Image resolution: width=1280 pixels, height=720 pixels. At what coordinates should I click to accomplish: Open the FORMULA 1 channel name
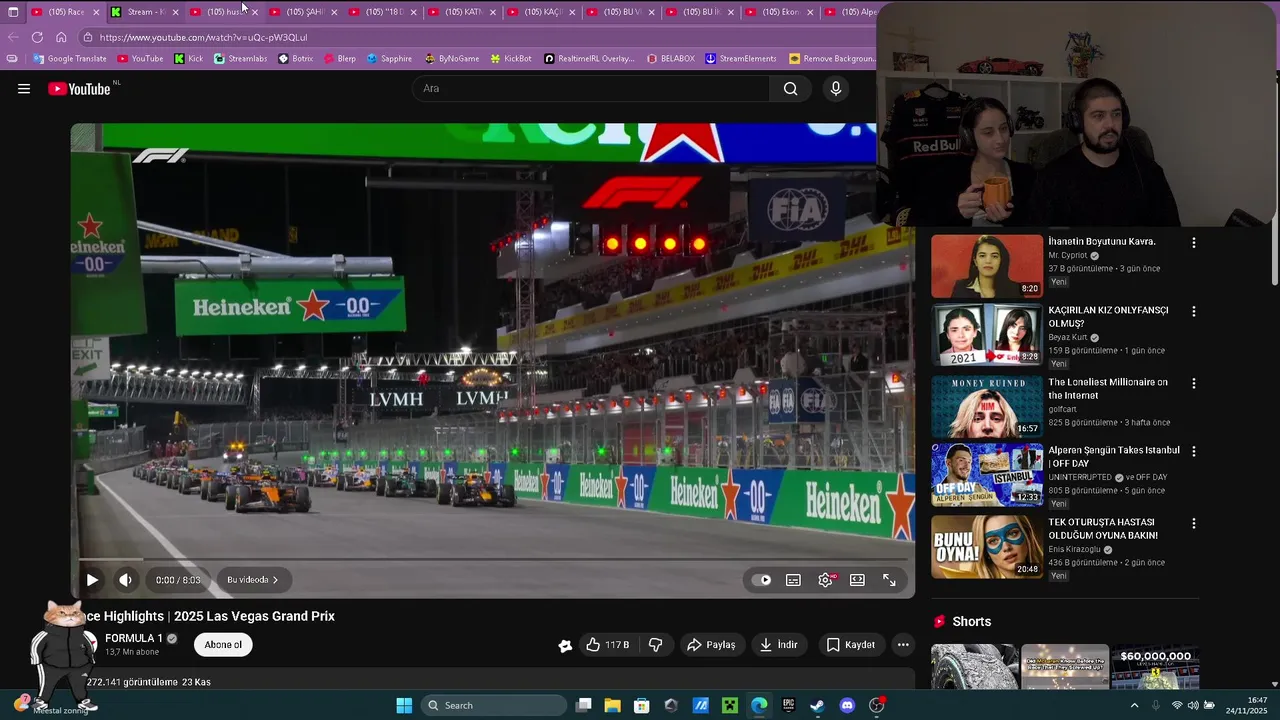134,638
